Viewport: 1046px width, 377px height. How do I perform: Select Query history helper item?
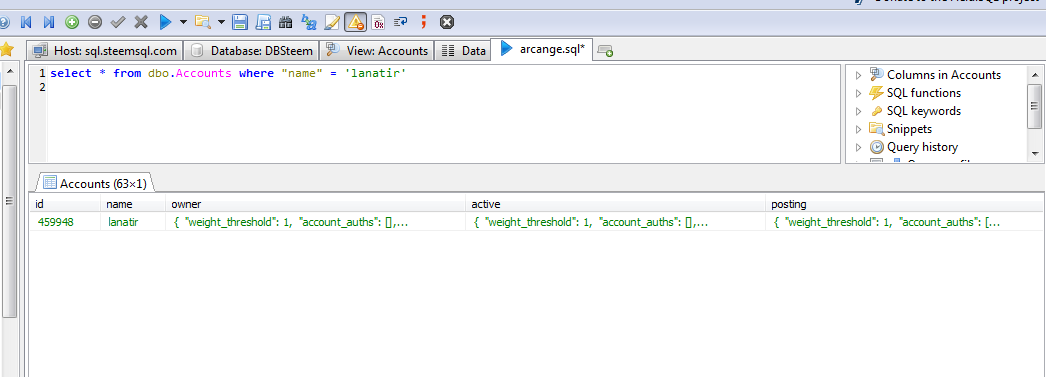[922, 147]
